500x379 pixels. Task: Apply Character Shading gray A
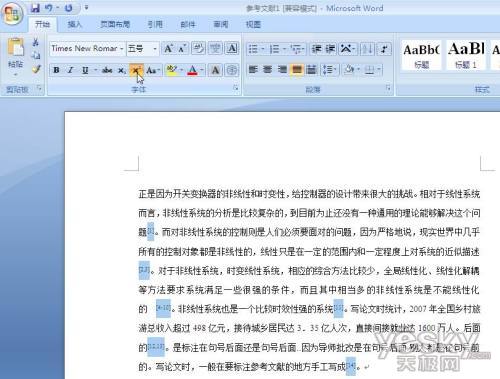pos(215,70)
